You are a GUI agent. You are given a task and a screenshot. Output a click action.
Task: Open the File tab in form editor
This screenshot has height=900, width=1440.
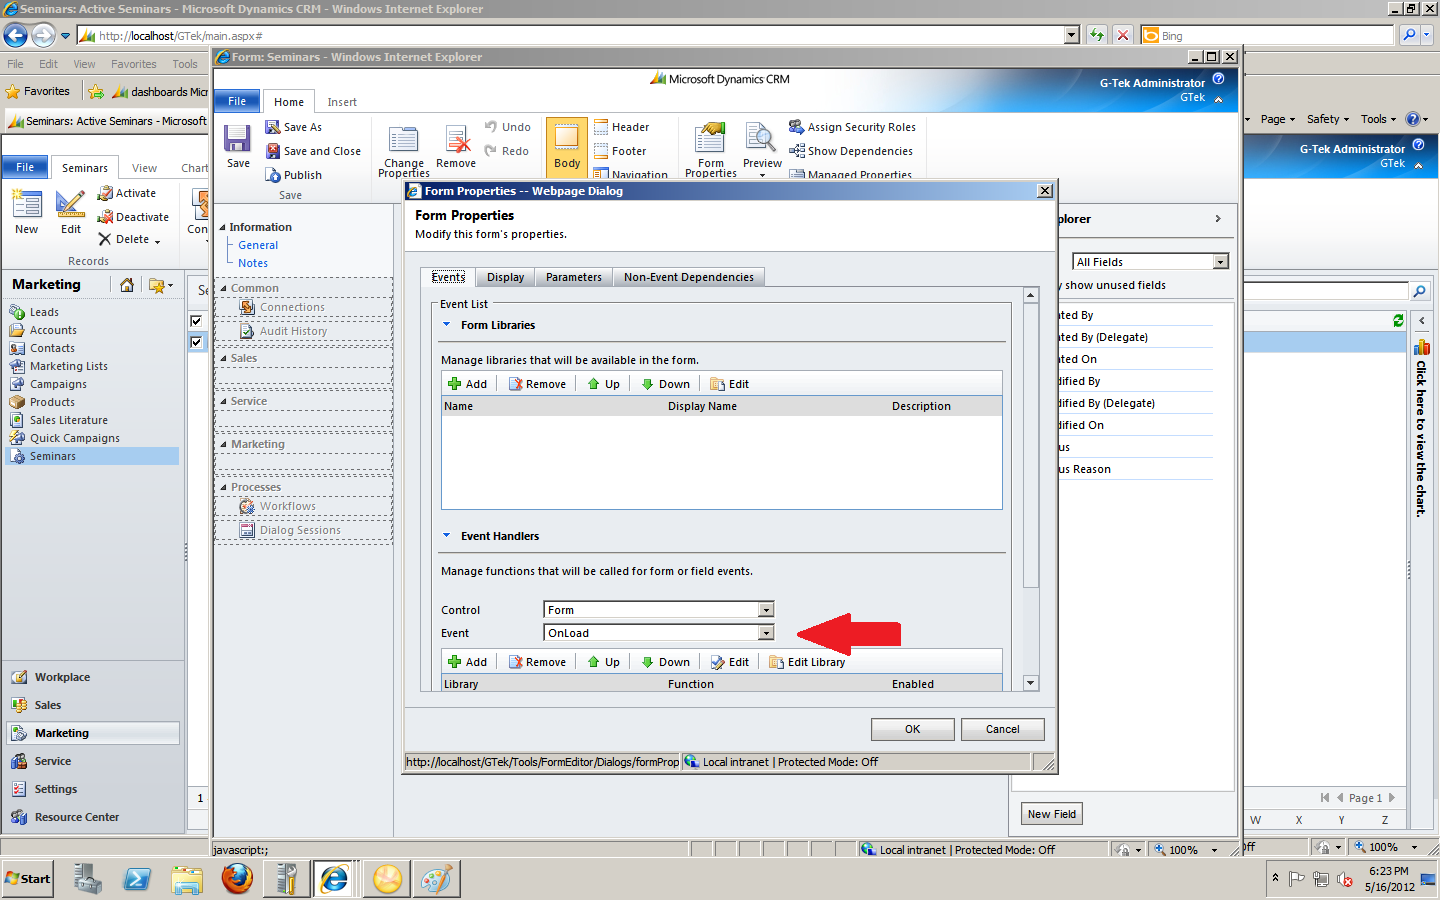[237, 101]
